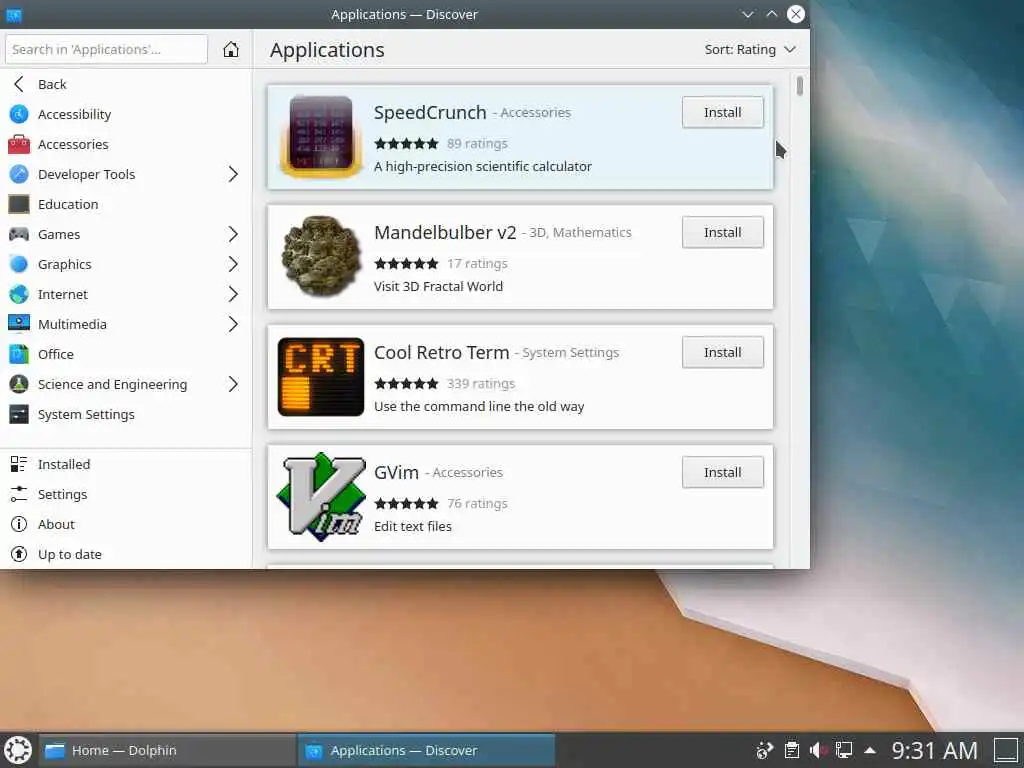Open the System Settings category
This screenshot has width=1024, height=768.
coord(125,415)
